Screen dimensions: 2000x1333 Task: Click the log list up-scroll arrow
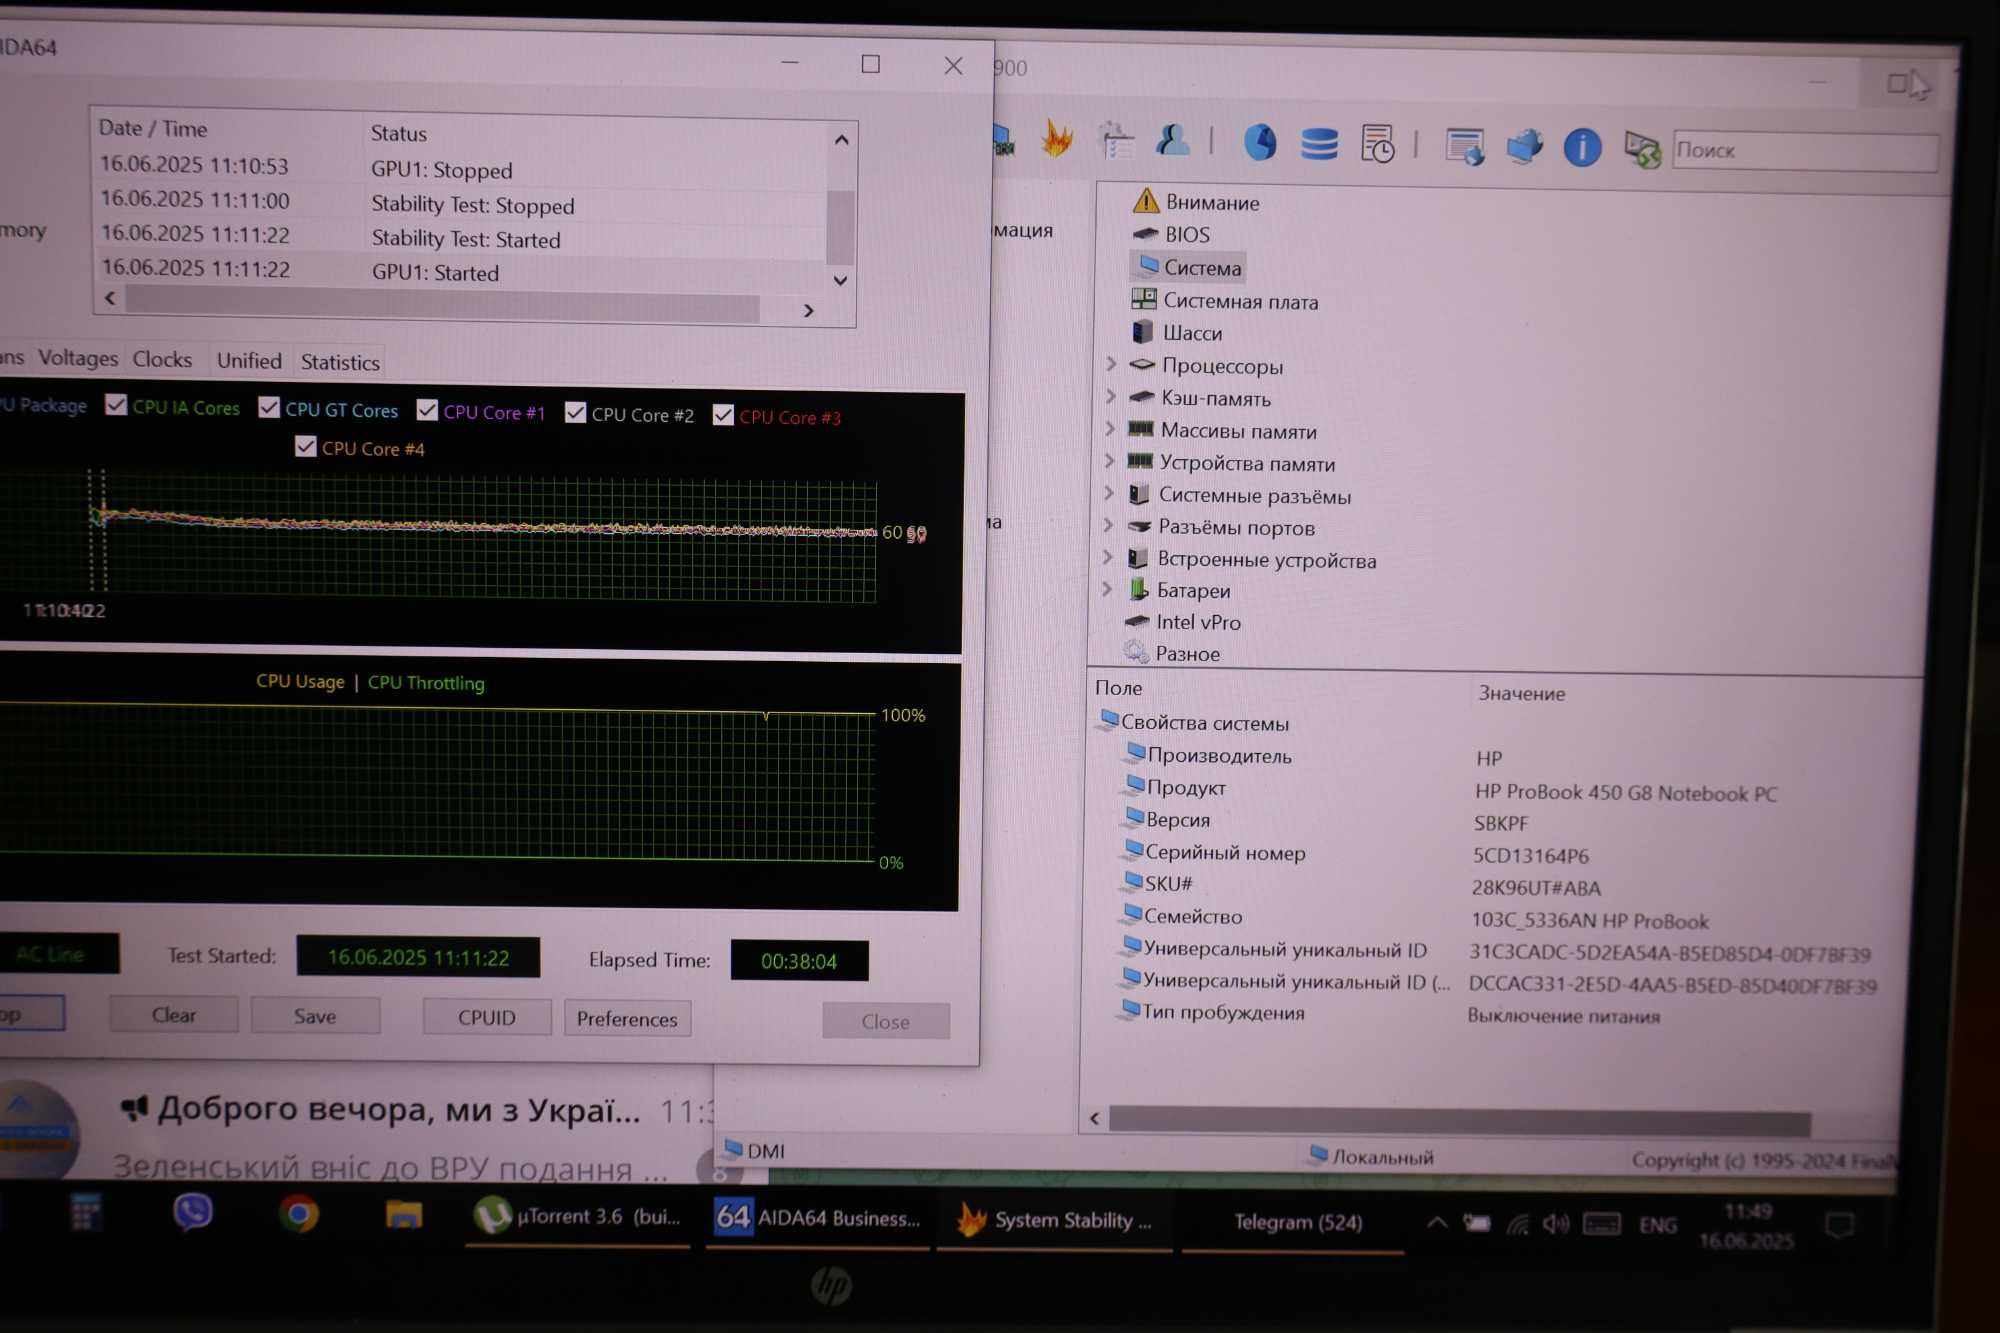click(842, 140)
